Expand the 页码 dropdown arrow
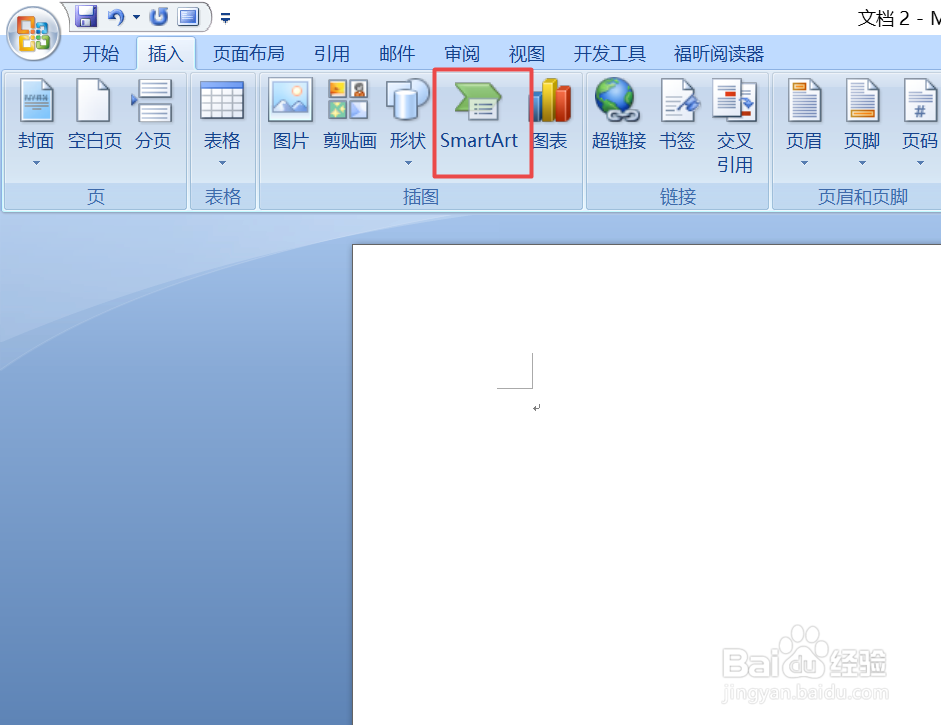 (x=920, y=163)
